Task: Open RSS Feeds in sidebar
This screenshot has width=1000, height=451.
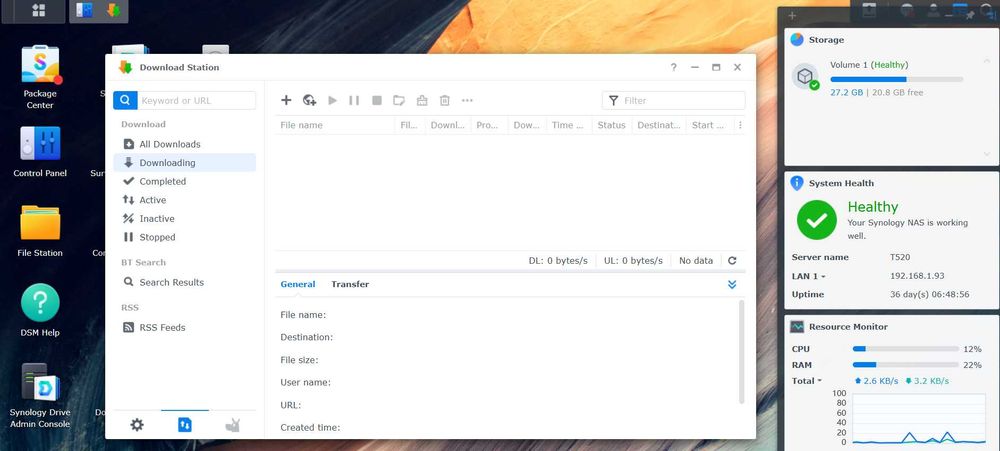Action: (185, 327)
